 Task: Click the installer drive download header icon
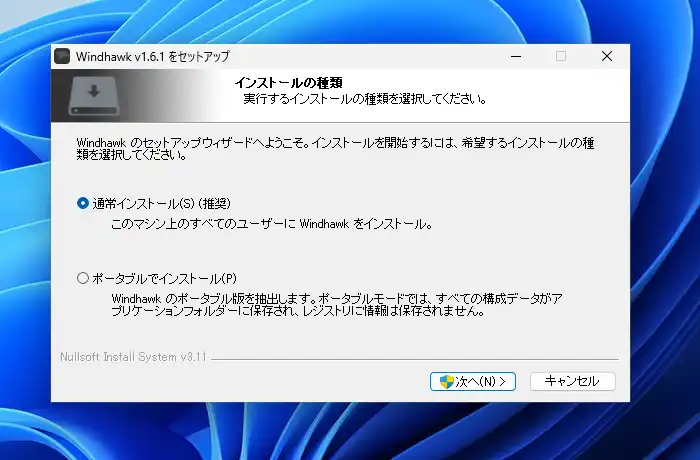tap(94, 95)
